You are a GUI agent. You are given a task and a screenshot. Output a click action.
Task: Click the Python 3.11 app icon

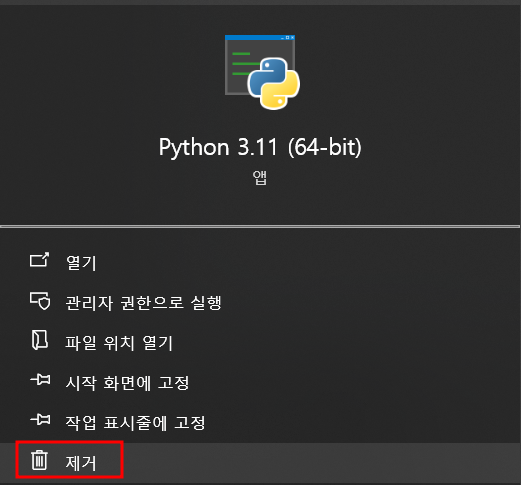[x=262, y=72]
